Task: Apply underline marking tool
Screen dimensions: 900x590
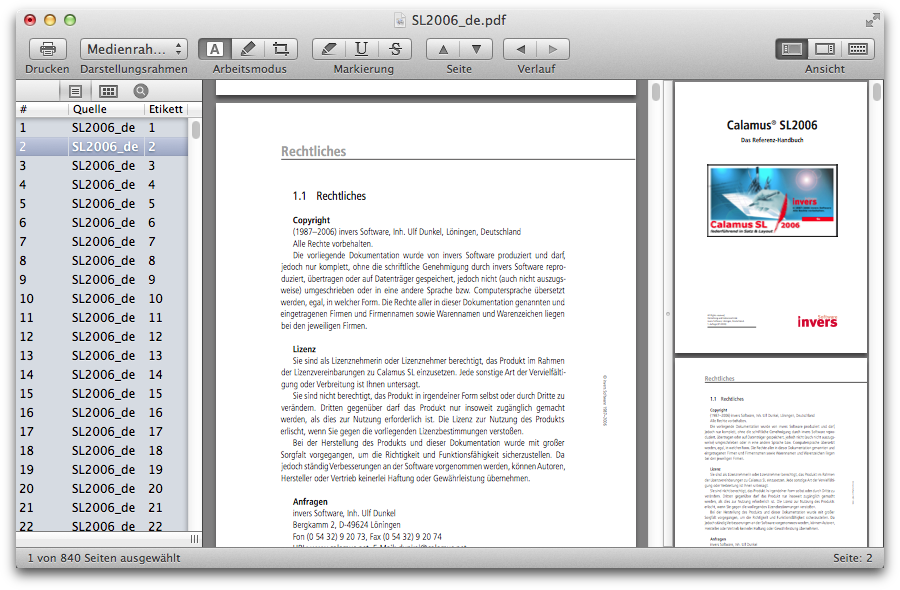Action: pyautogui.click(x=362, y=49)
